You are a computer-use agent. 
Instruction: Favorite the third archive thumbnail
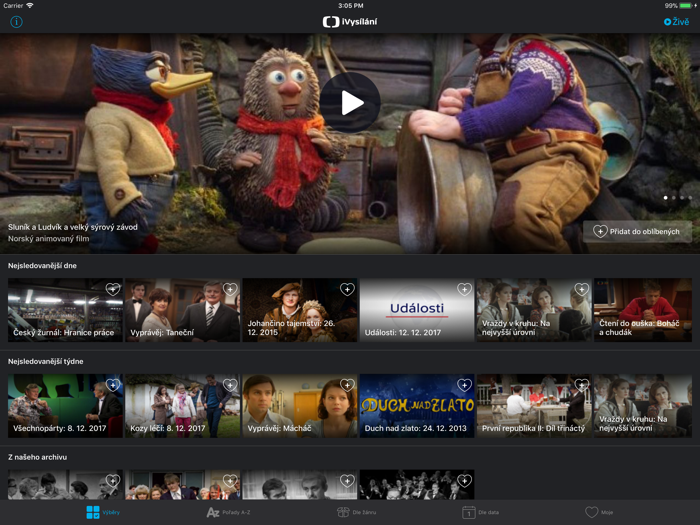click(x=347, y=481)
